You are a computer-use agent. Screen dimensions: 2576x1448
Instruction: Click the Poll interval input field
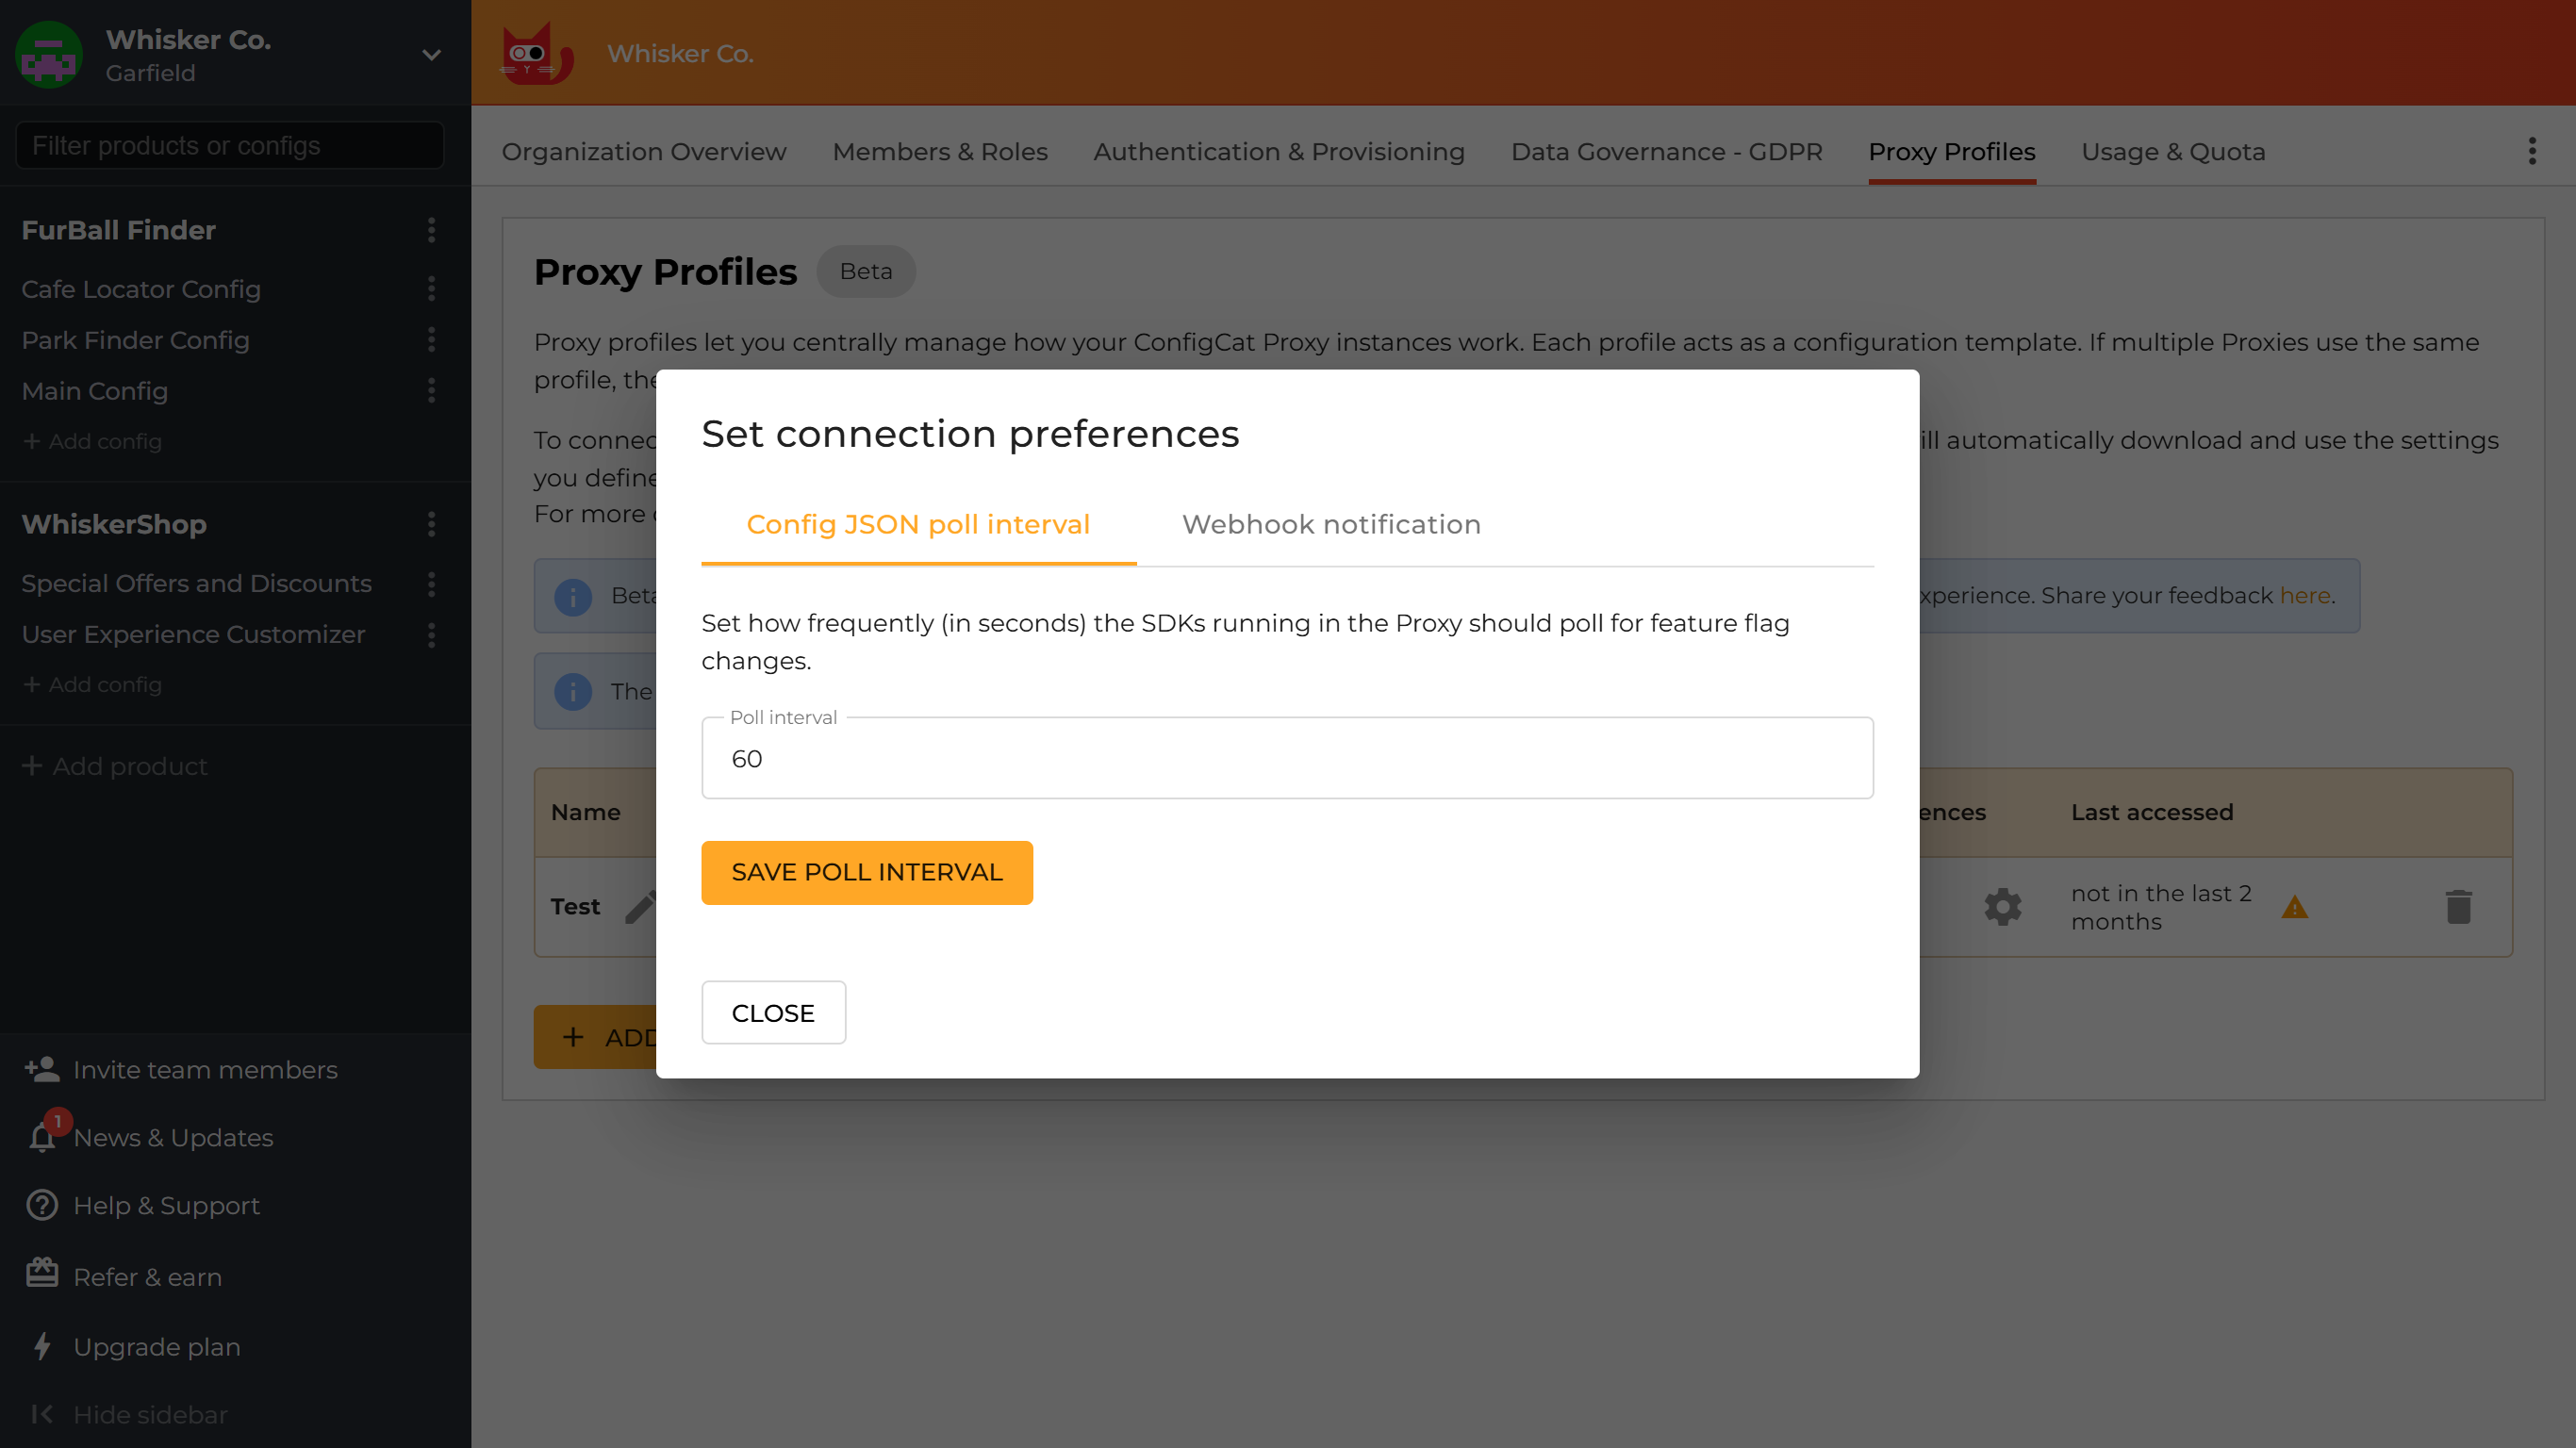(x=1288, y=758)
